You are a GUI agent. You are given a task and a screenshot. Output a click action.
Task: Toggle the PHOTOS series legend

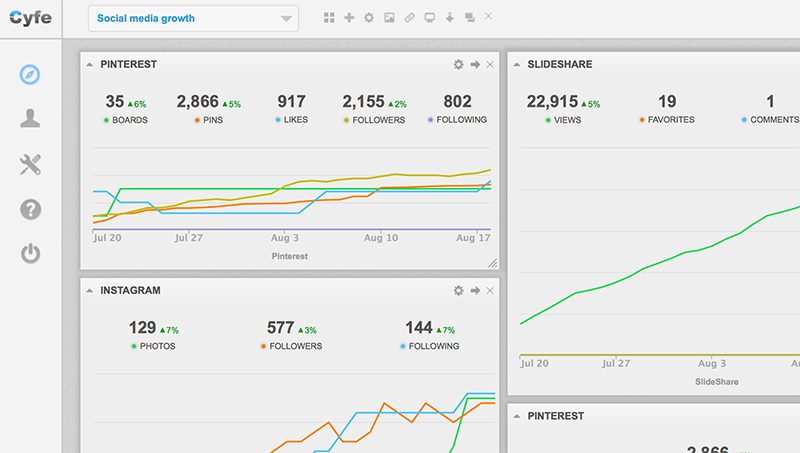153,346
